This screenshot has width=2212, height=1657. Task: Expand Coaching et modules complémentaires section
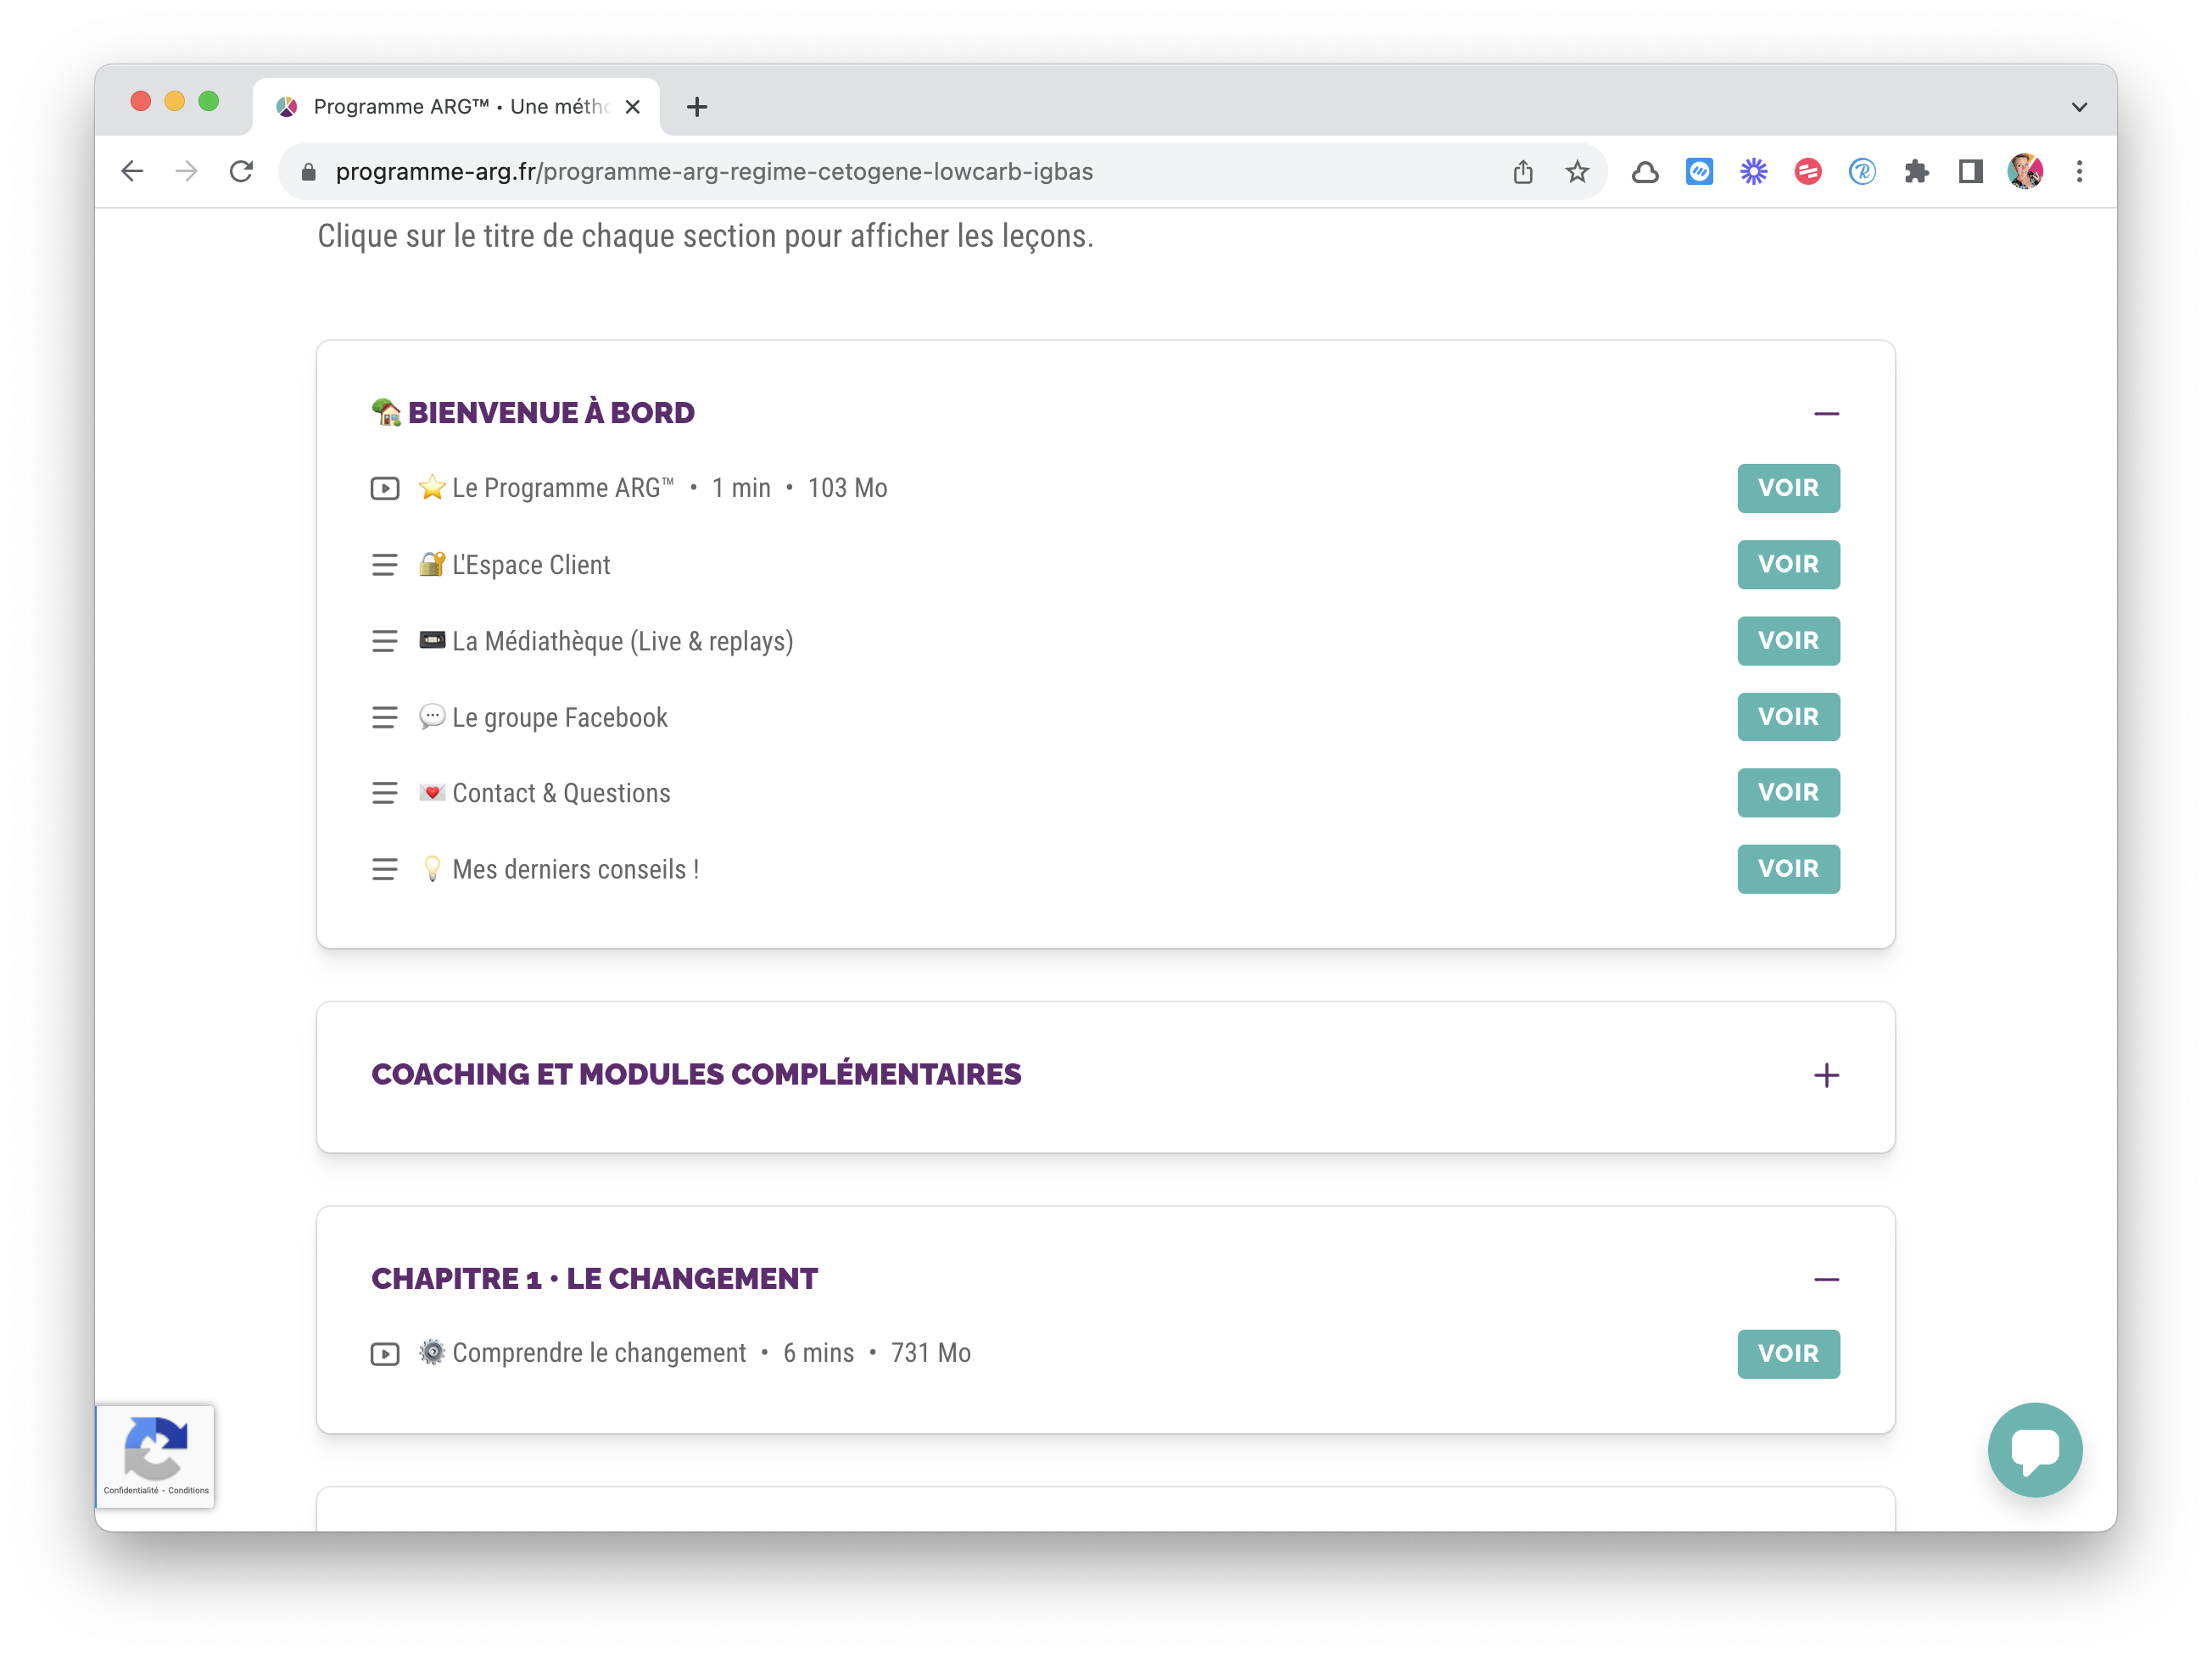(x=1826, y=1075)
